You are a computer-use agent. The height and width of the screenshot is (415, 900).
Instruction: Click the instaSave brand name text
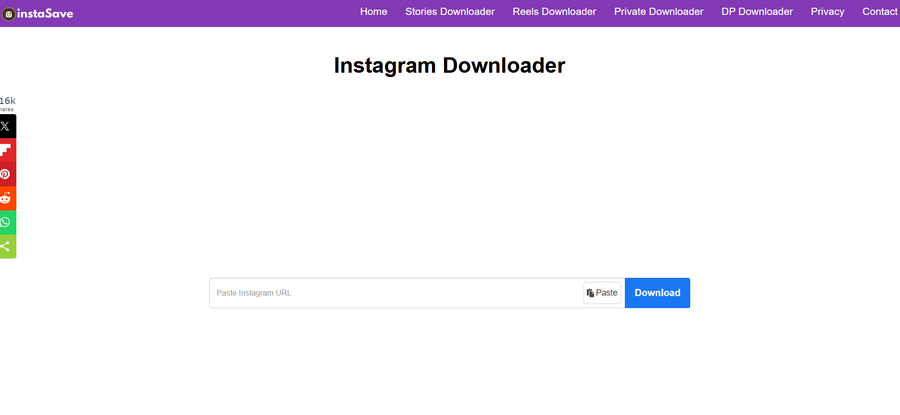point(45,14)
